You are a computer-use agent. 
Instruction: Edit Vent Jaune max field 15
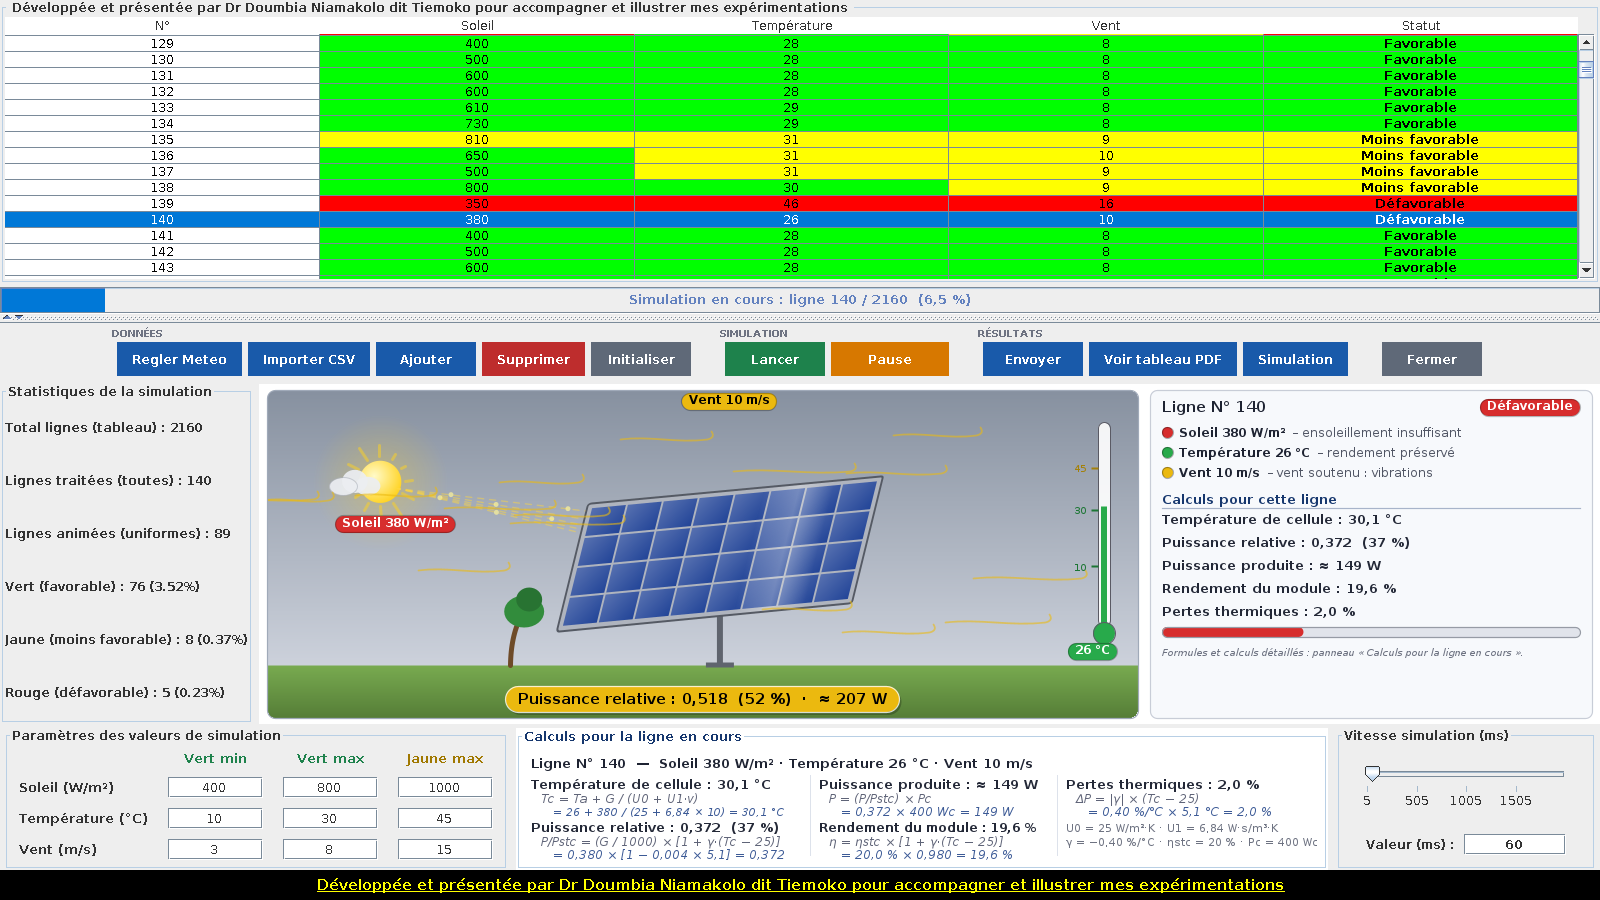[x=445, y=849]
